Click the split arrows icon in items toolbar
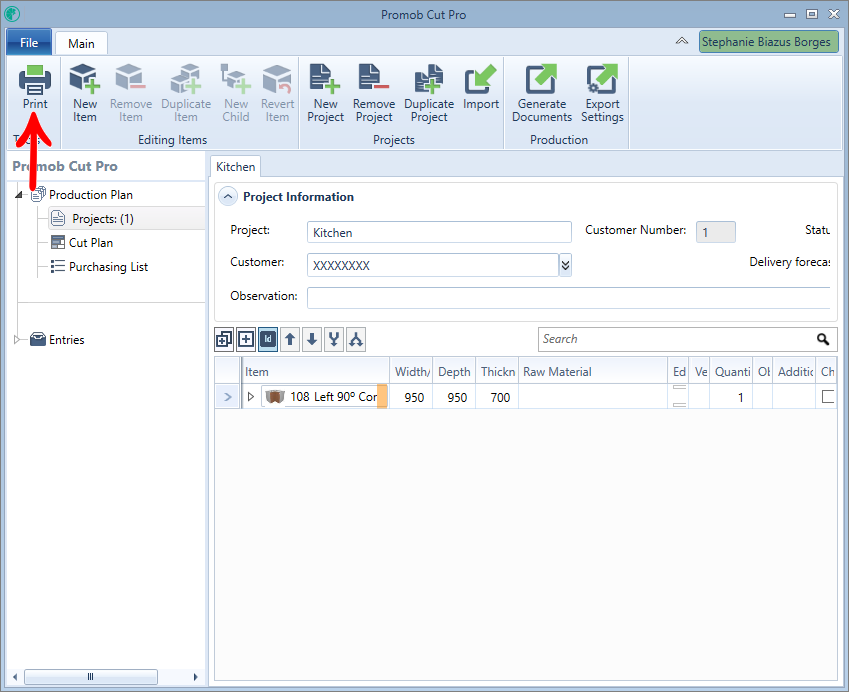 point(356,340)
